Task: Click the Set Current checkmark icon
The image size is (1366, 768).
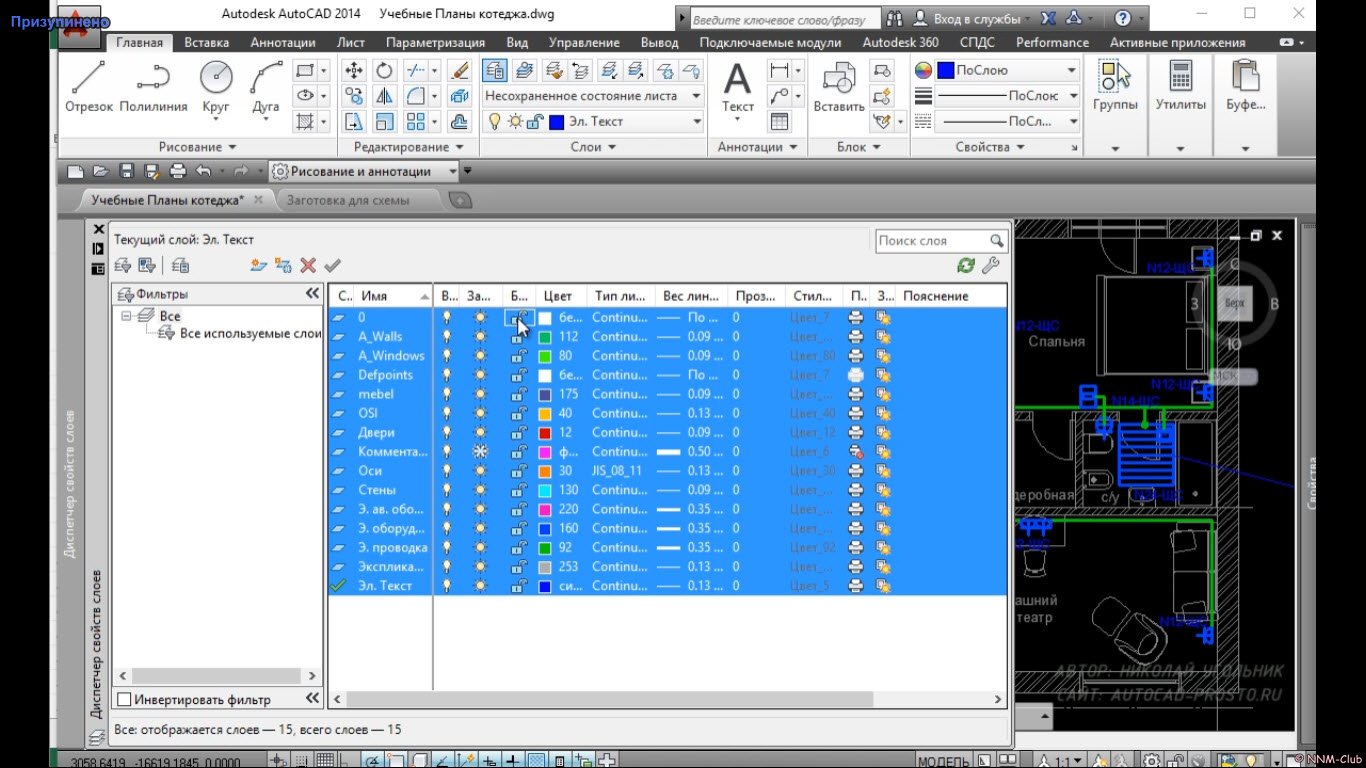Action: [x=332, y=265]
